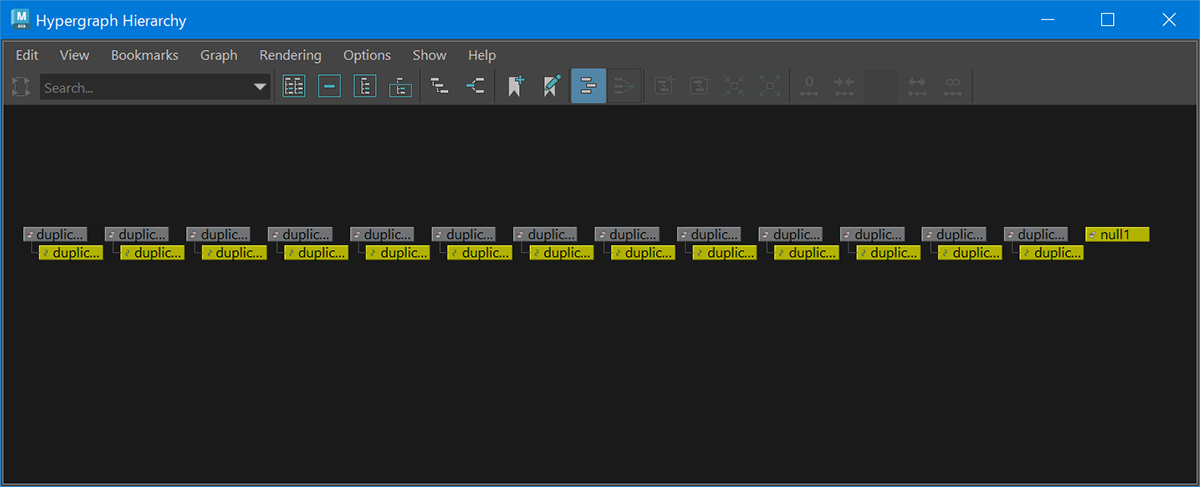Minimize the Hypergraph Hierarchy window

1048,20
